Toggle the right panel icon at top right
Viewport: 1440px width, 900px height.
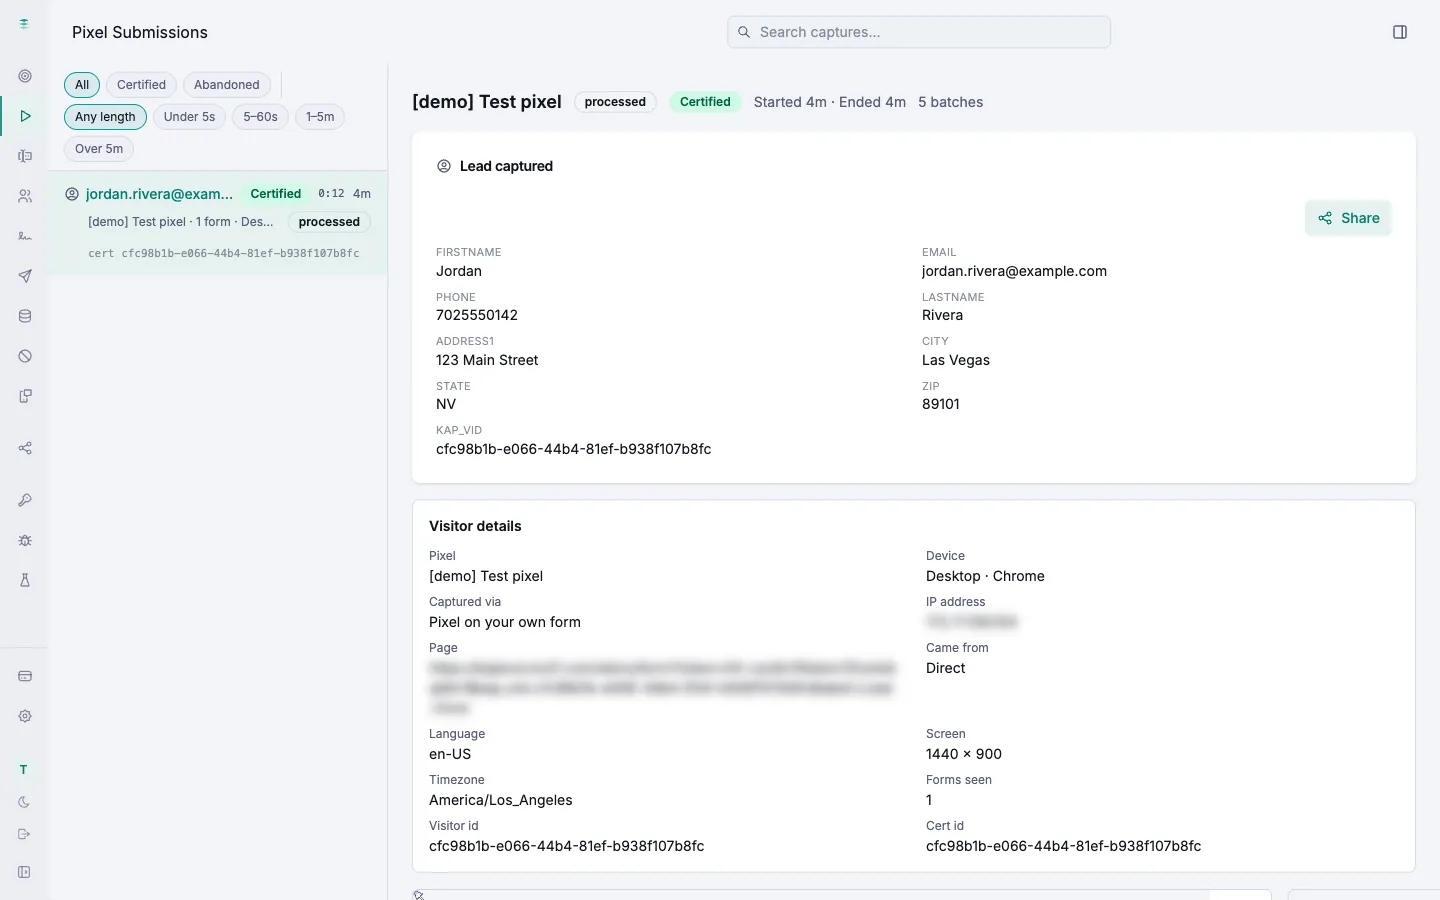click(x=1400, y=32)
